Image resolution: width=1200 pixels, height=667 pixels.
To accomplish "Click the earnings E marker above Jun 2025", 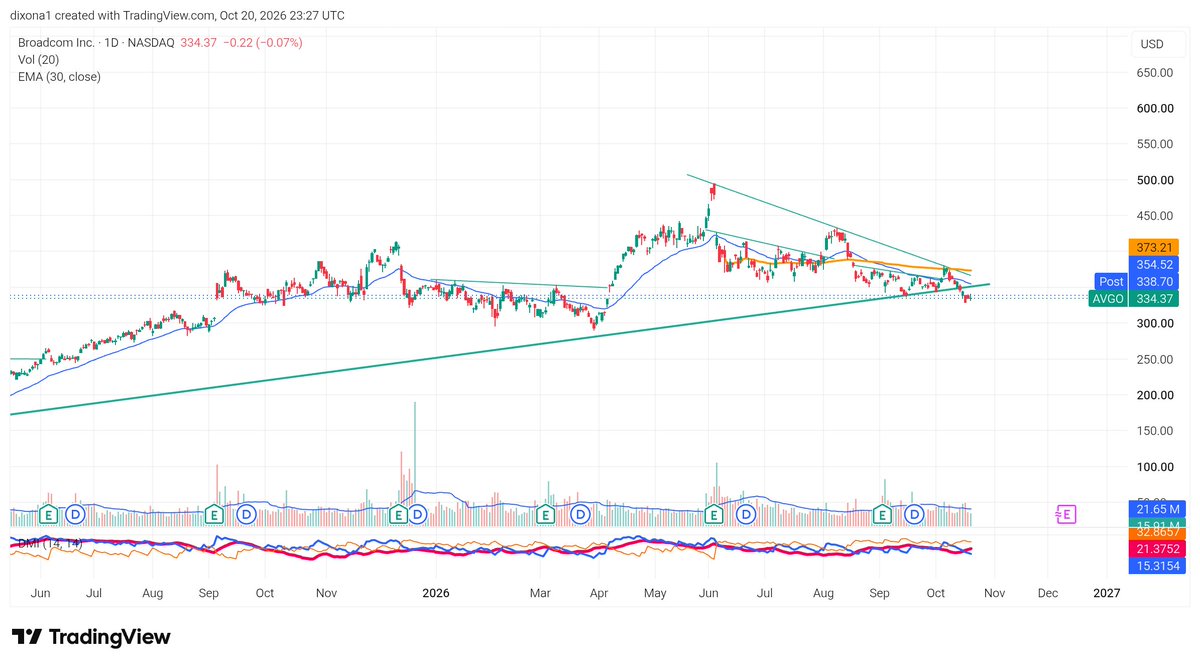I will (x=46, y=514).
